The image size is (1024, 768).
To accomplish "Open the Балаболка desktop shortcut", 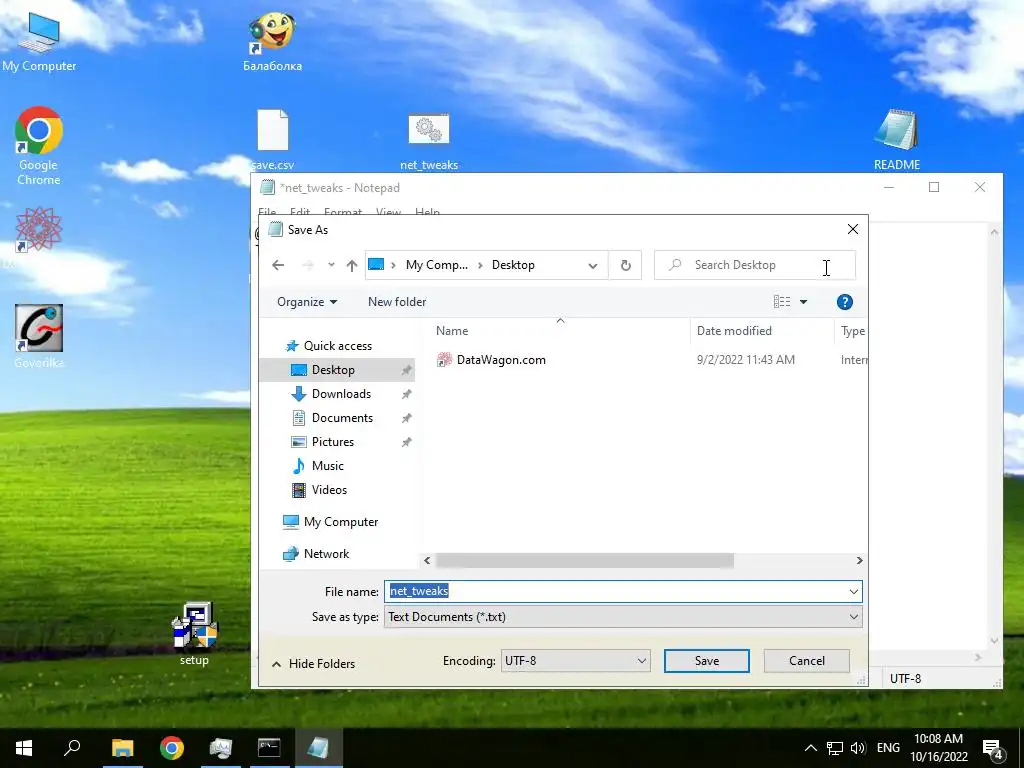I will 272,40.
